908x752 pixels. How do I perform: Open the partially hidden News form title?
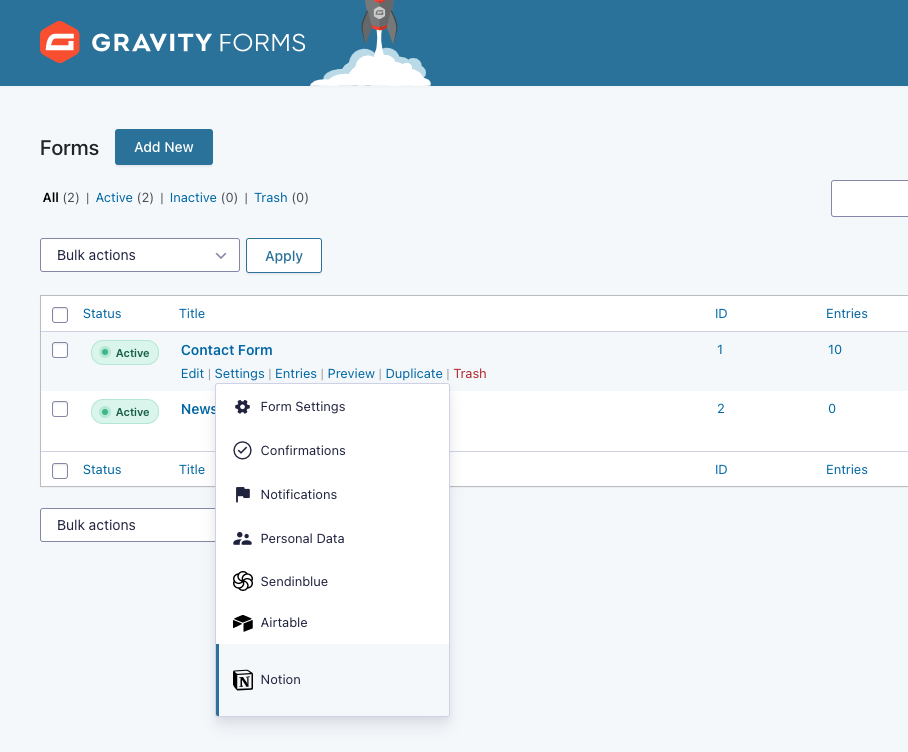pos(198,409)
